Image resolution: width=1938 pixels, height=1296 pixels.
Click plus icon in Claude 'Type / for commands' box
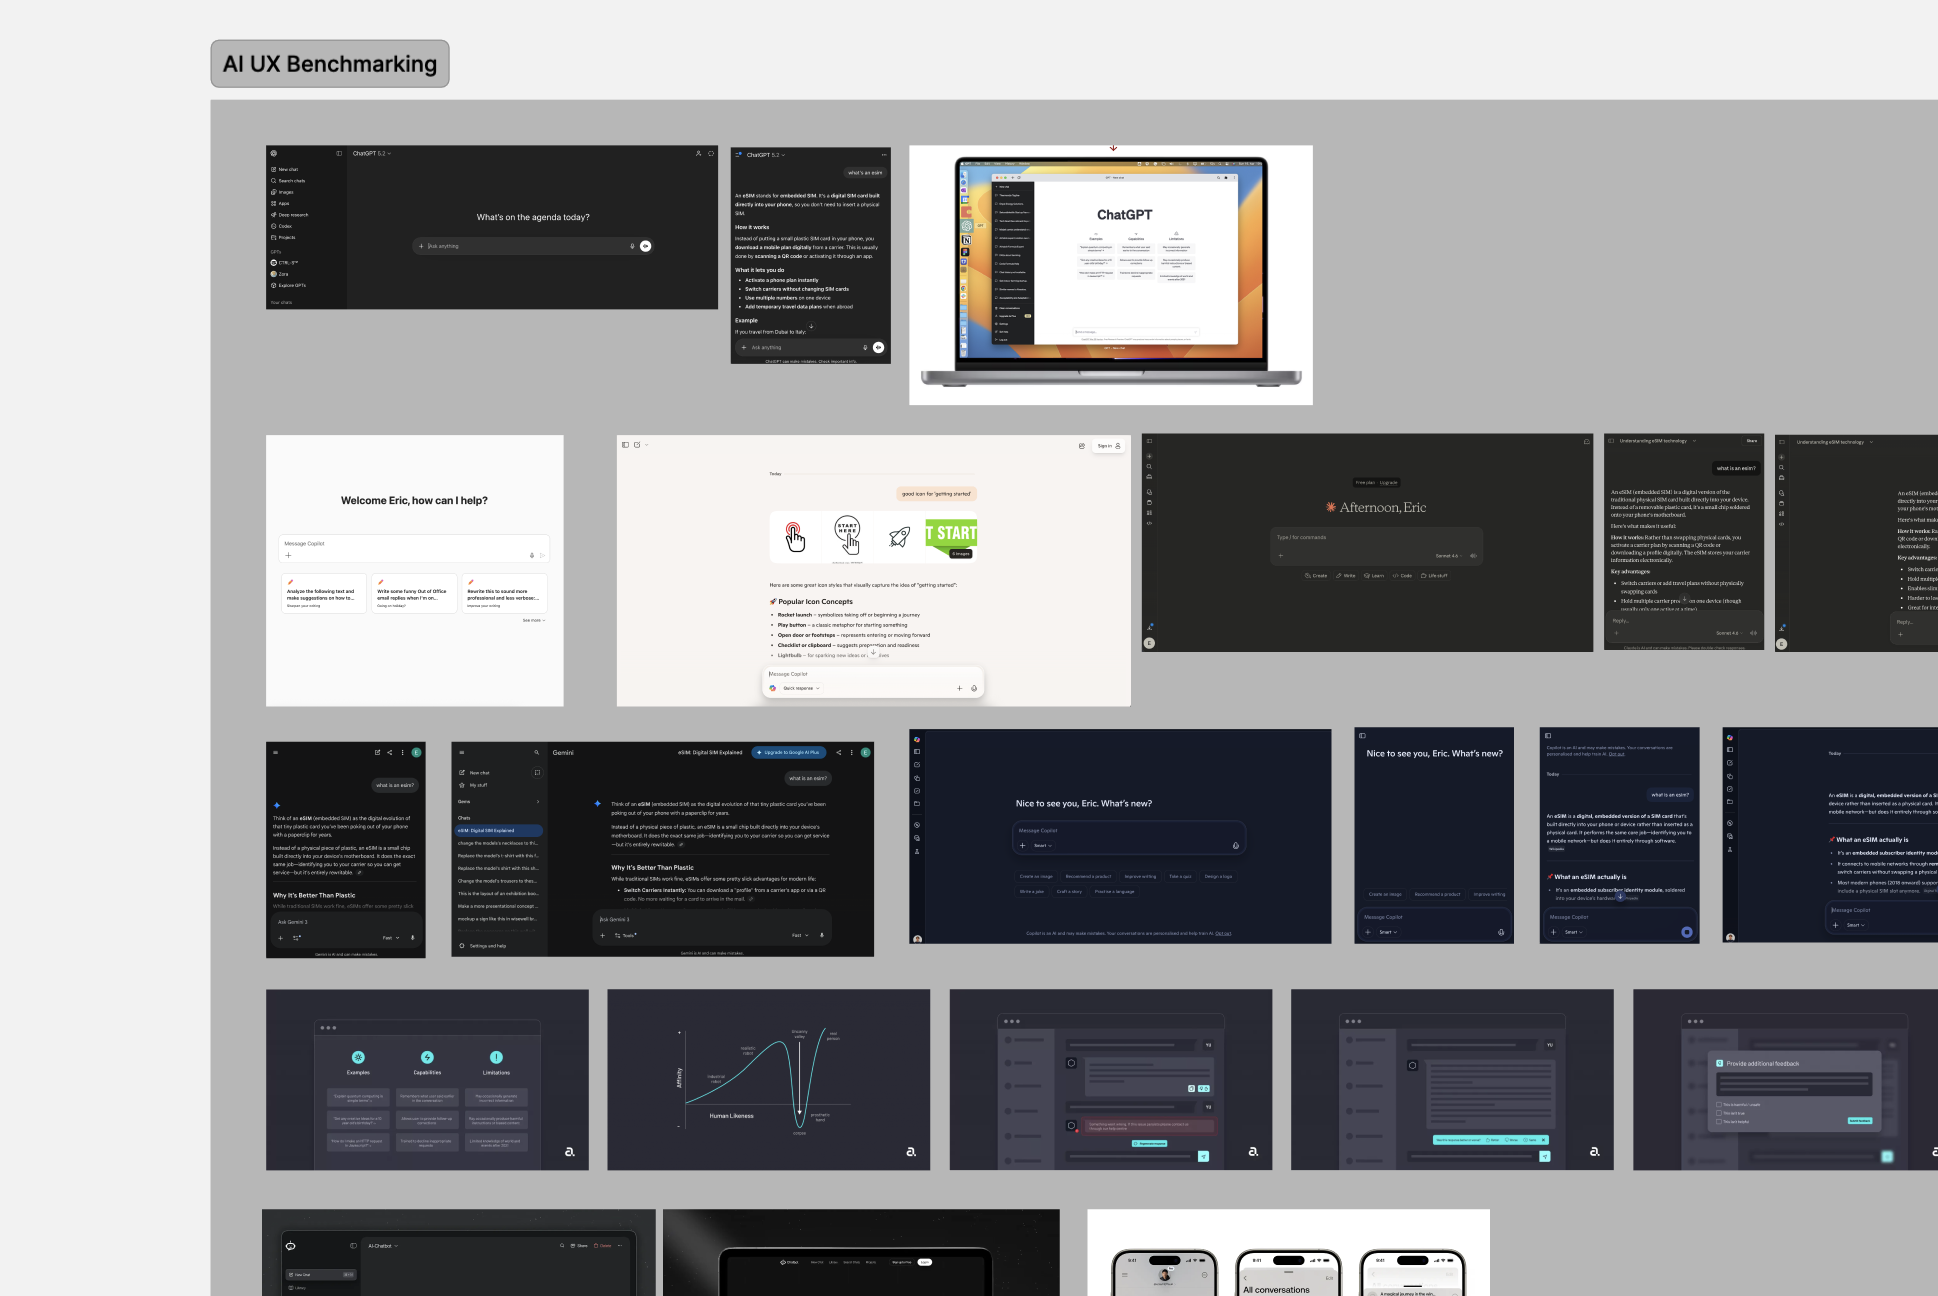pos(1280,556)
